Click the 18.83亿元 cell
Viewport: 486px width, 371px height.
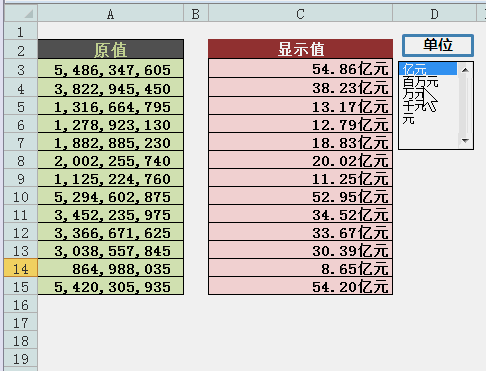pyautogui.click(x=300, y=142)
